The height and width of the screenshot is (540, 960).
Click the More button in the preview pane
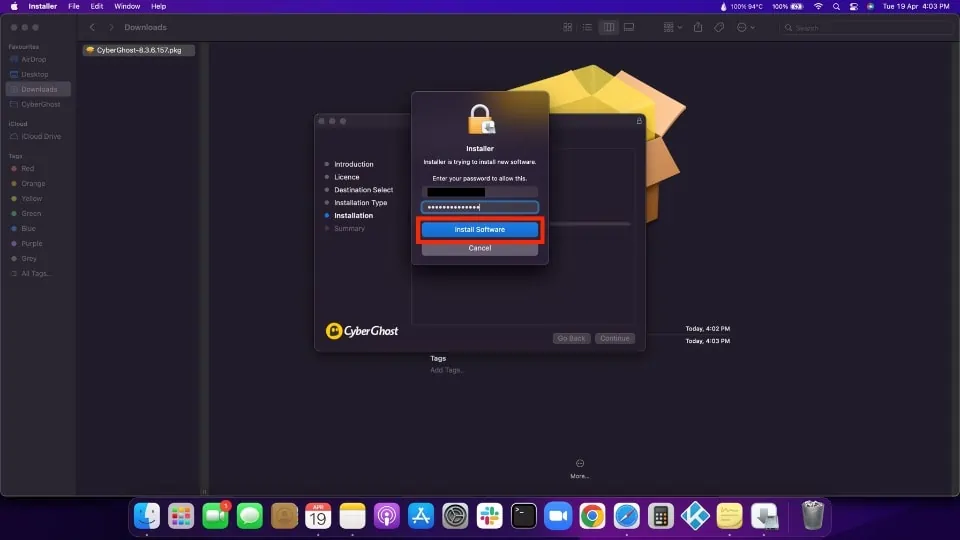coord(580,468)
